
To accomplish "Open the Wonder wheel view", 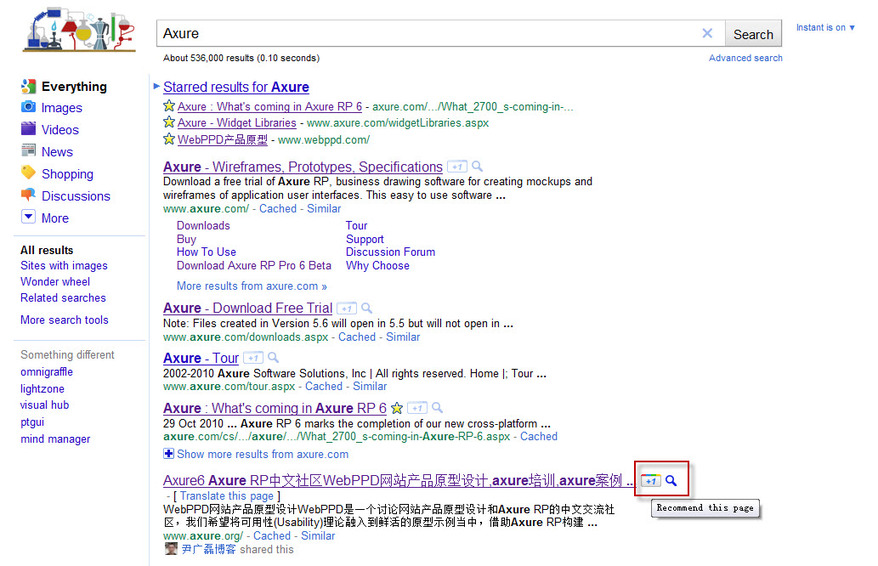I will 55,282.
